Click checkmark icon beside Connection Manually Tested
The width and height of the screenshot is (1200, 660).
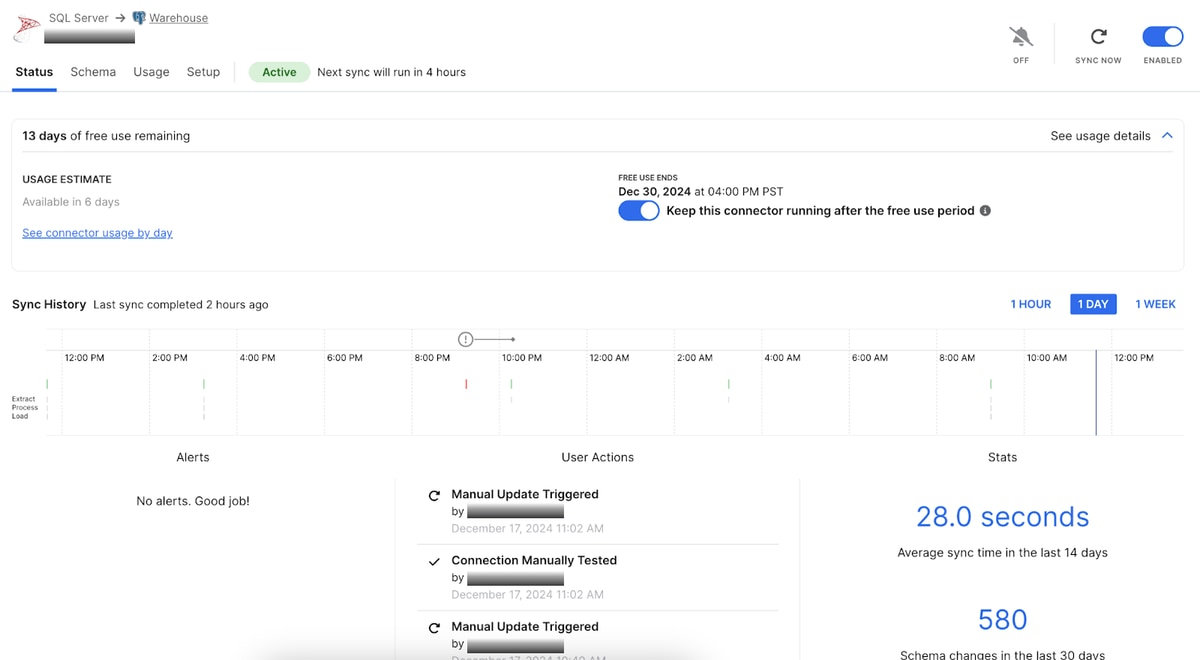pos(434,562)
